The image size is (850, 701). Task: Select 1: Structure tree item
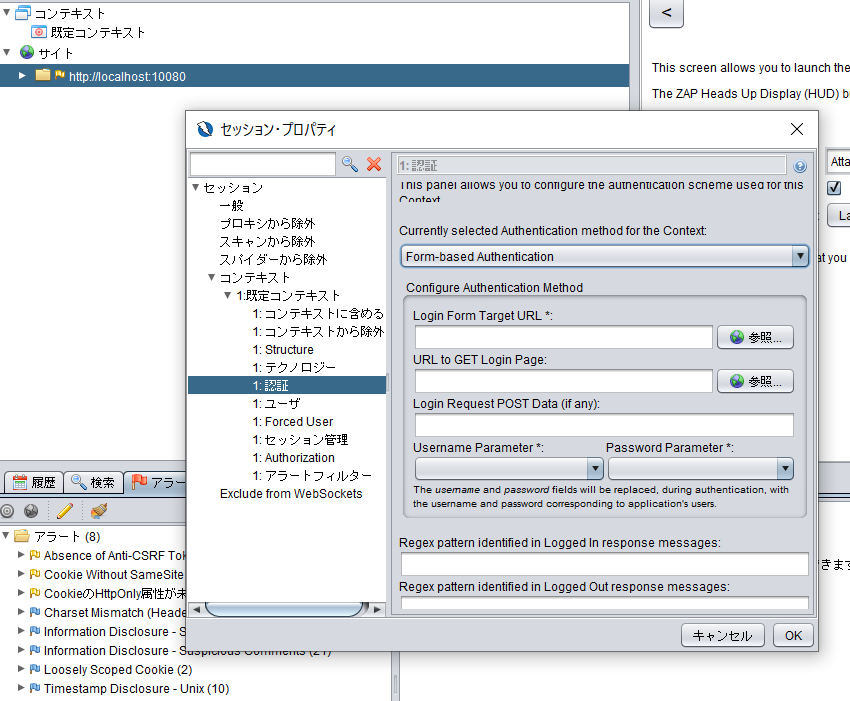[x=283, y=349]
